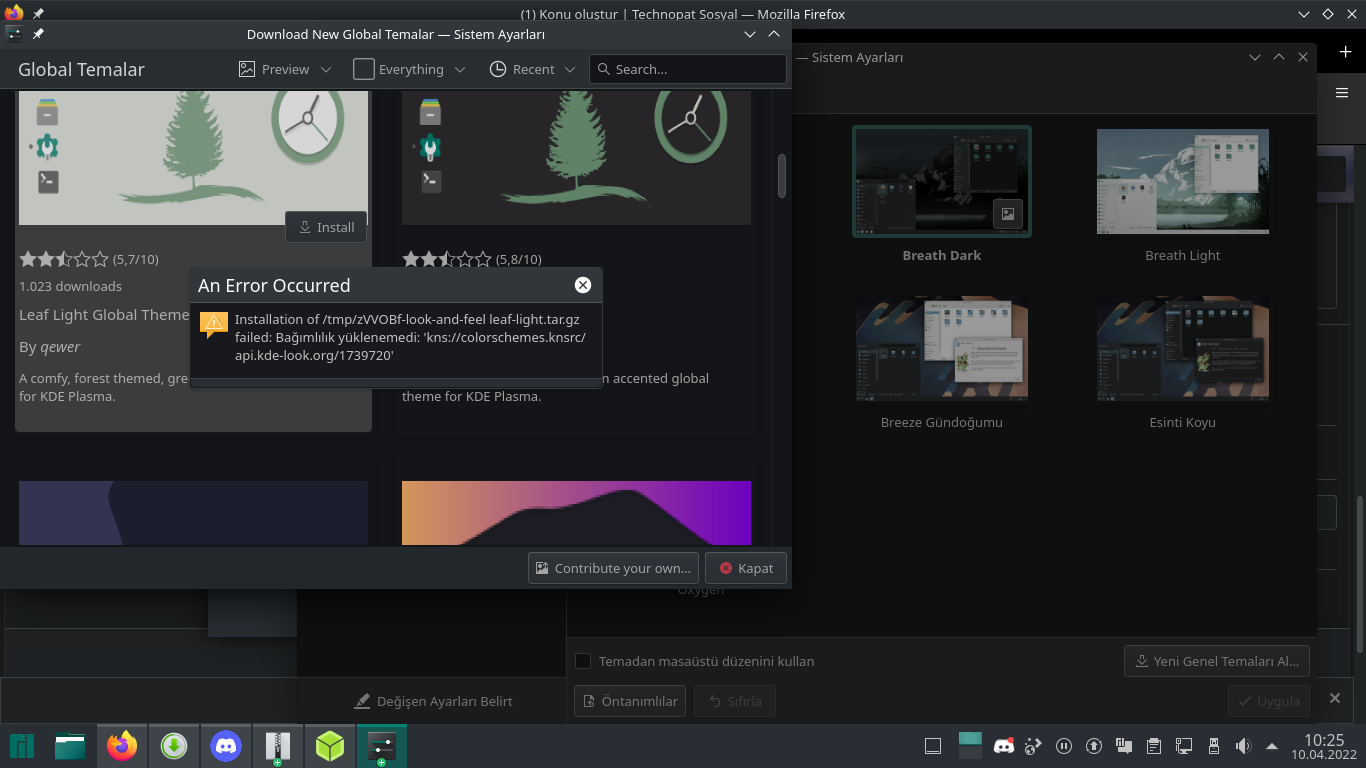Click the show desktop icon in the panel

pos(933,746)
